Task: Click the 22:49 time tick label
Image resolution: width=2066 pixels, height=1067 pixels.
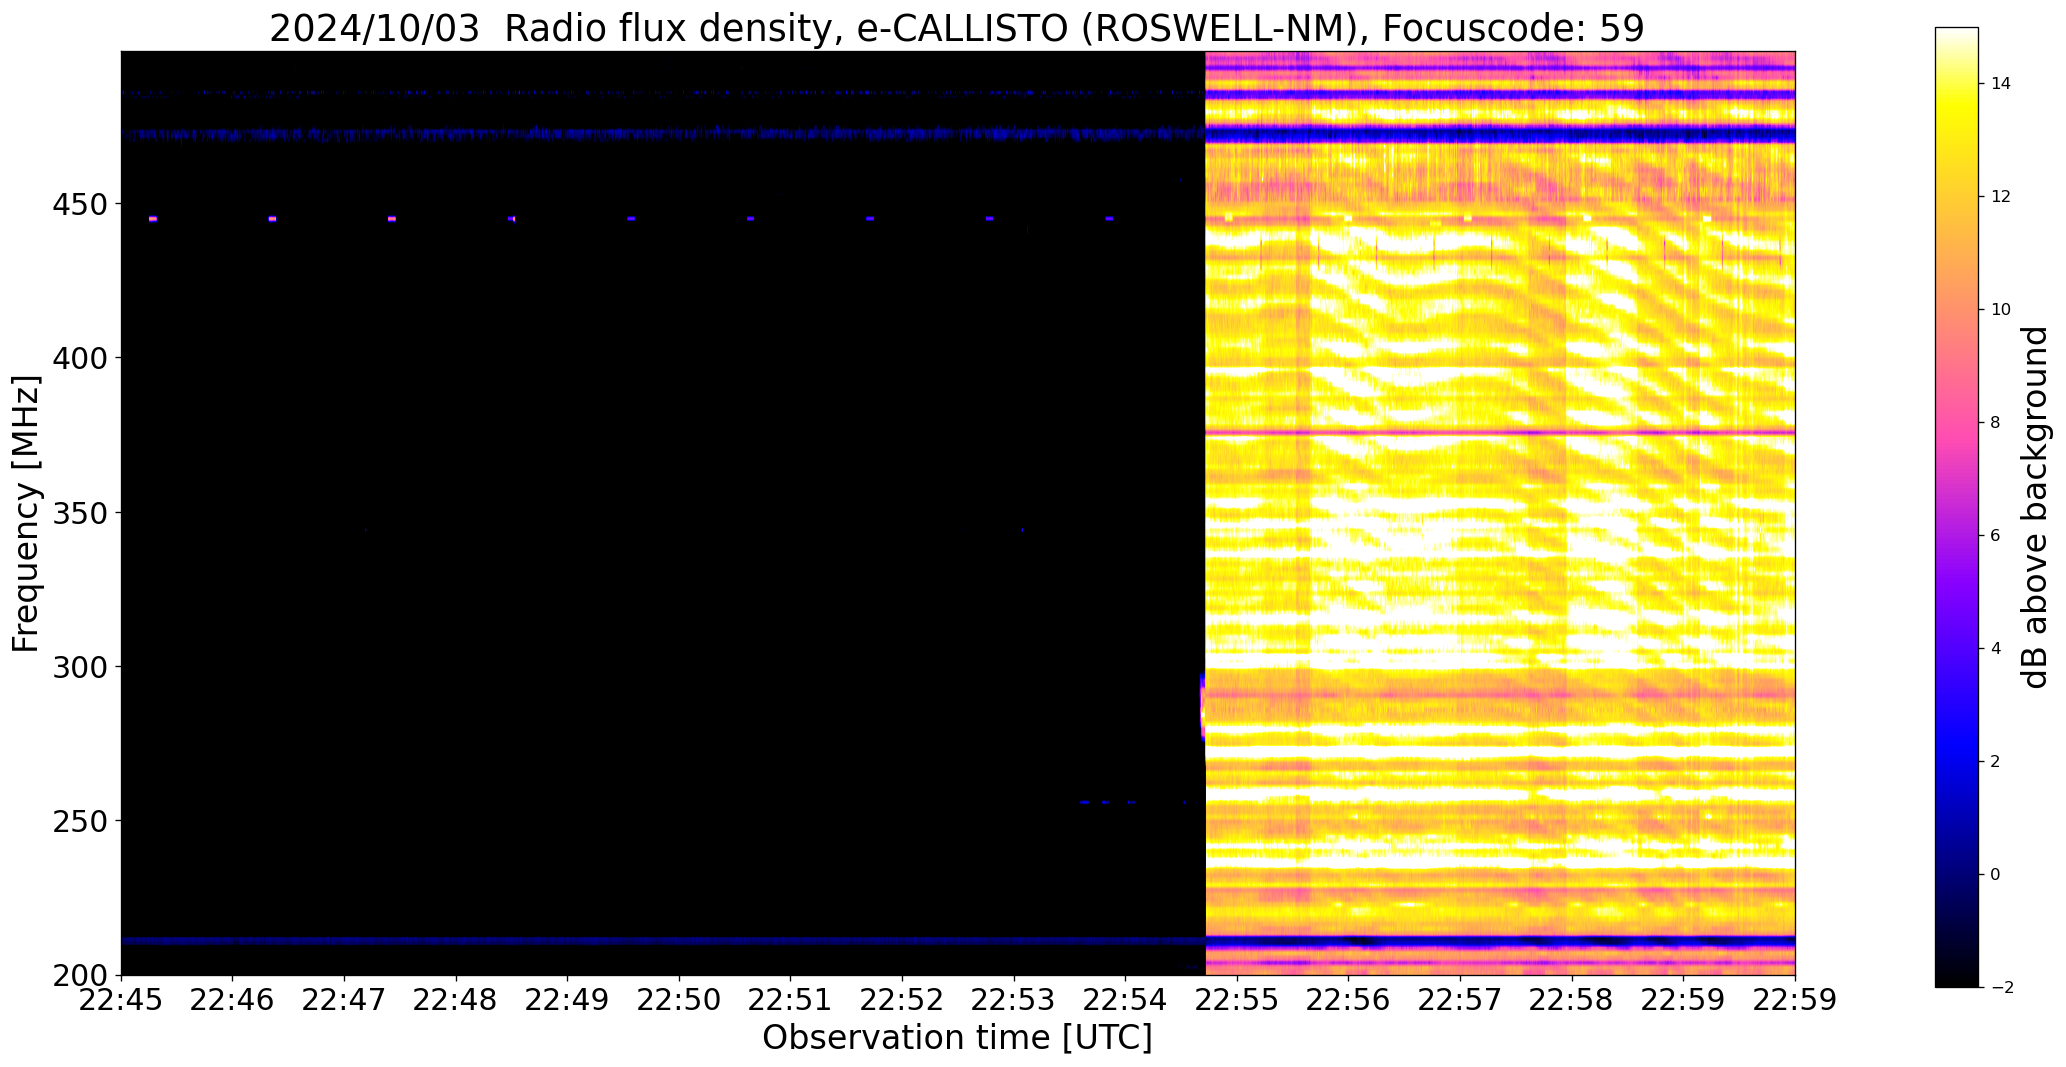Action: 568,1001
